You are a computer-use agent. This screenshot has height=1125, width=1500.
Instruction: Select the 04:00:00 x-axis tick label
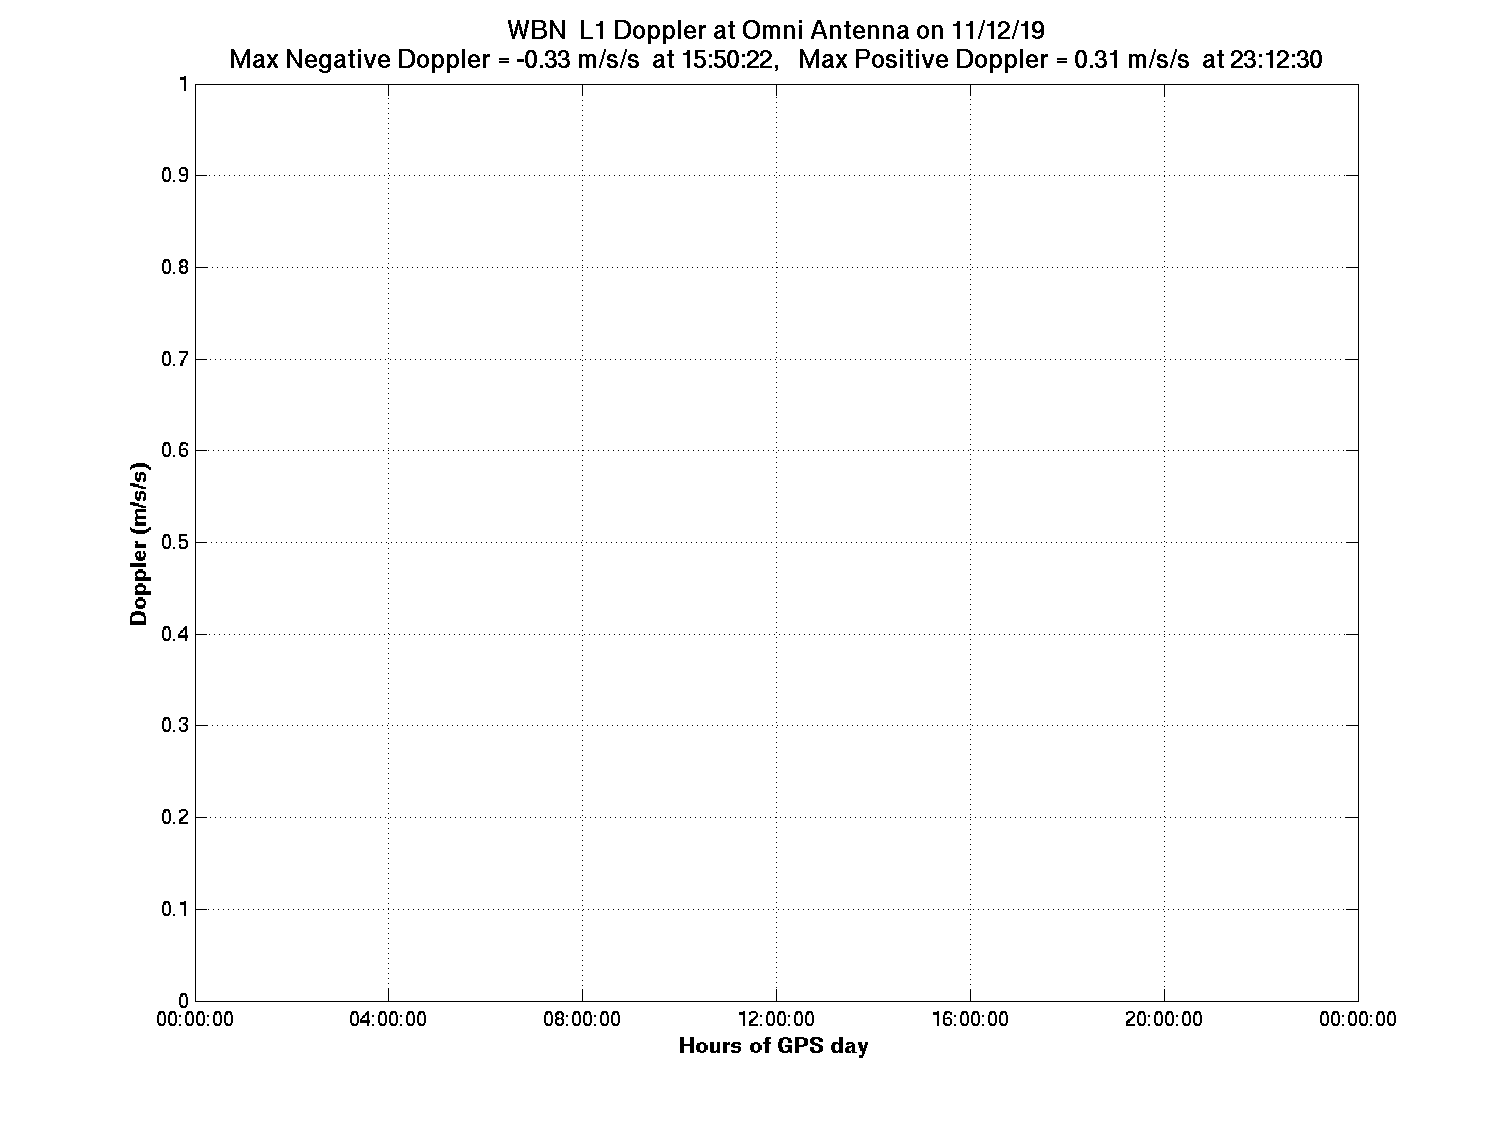click(x=389, y=1019)
